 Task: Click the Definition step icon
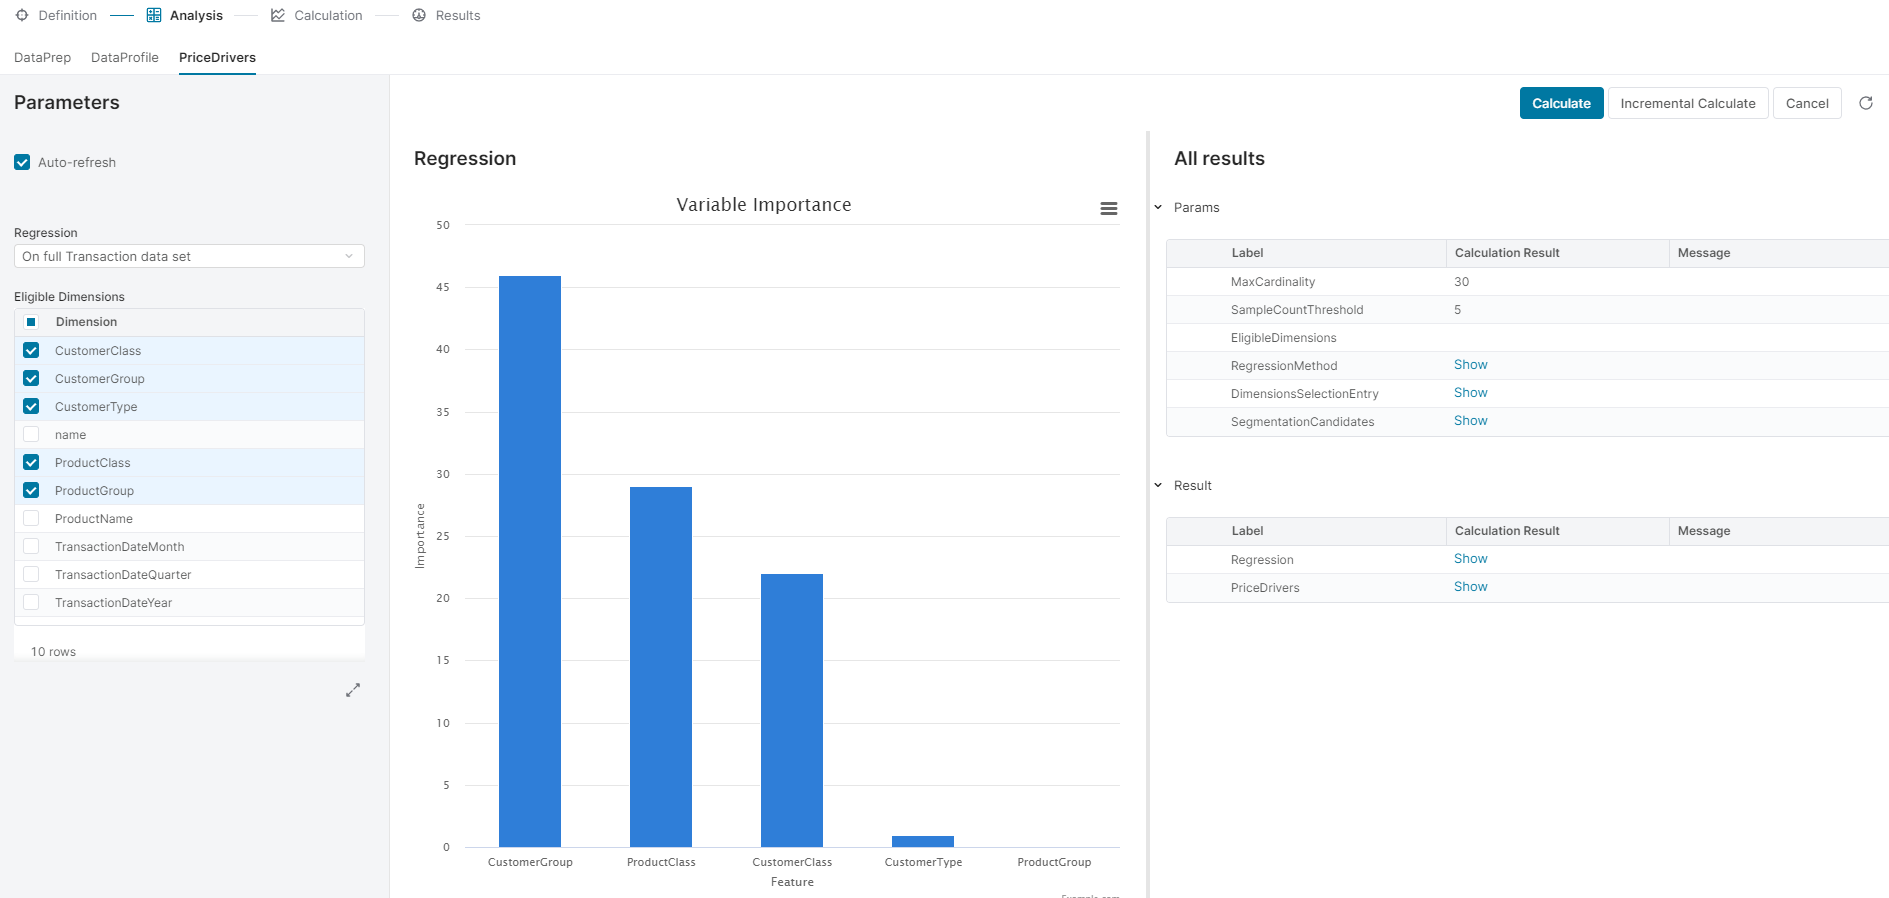22,15
